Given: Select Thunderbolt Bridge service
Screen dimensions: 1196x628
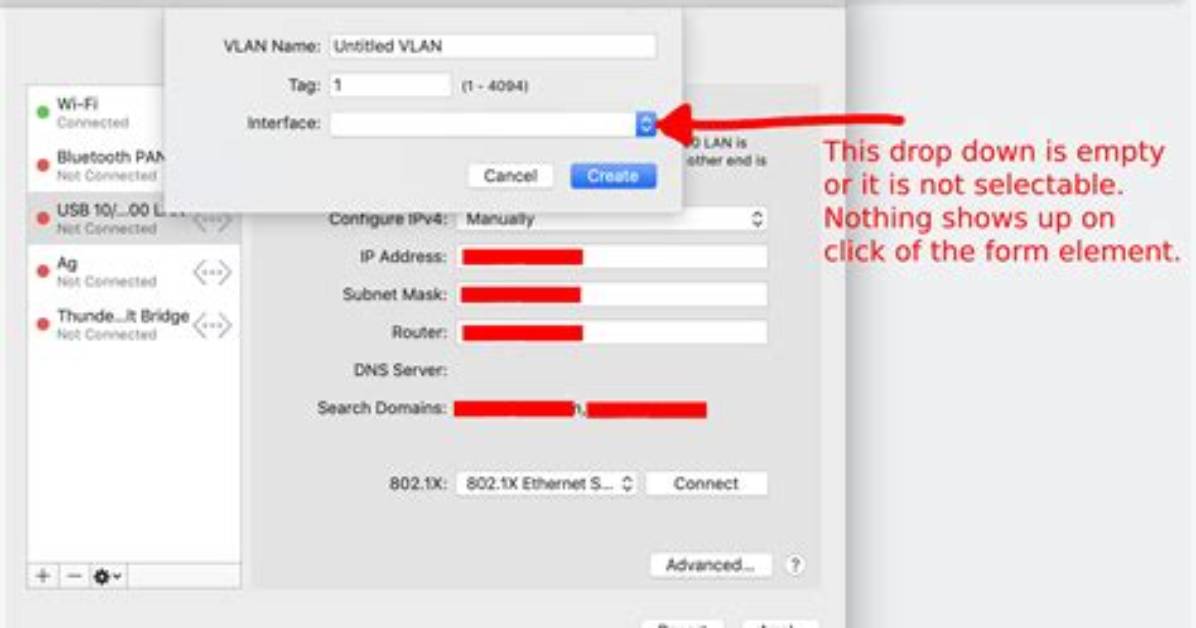Looking at the screenshot, I should click(133, 325).
